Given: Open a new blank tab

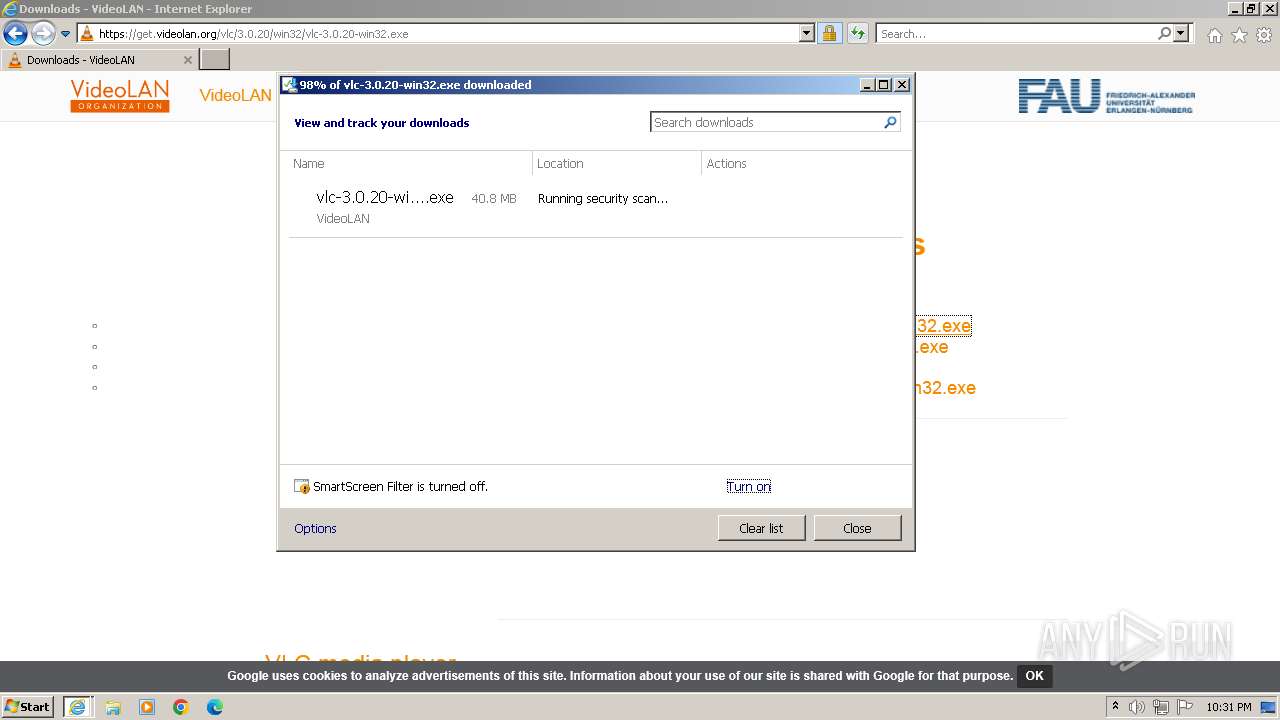Looking at the screenshot, I should [x=215, y=60].
